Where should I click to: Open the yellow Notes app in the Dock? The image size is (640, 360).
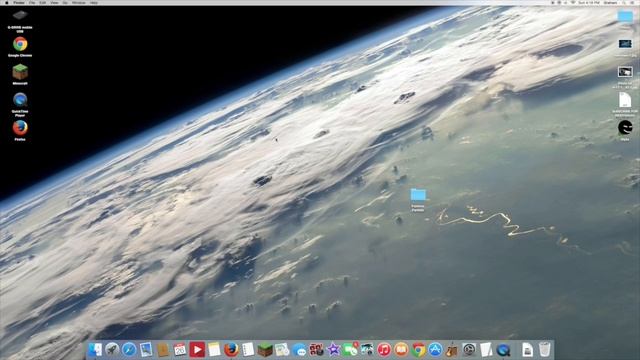coord(214,350)
